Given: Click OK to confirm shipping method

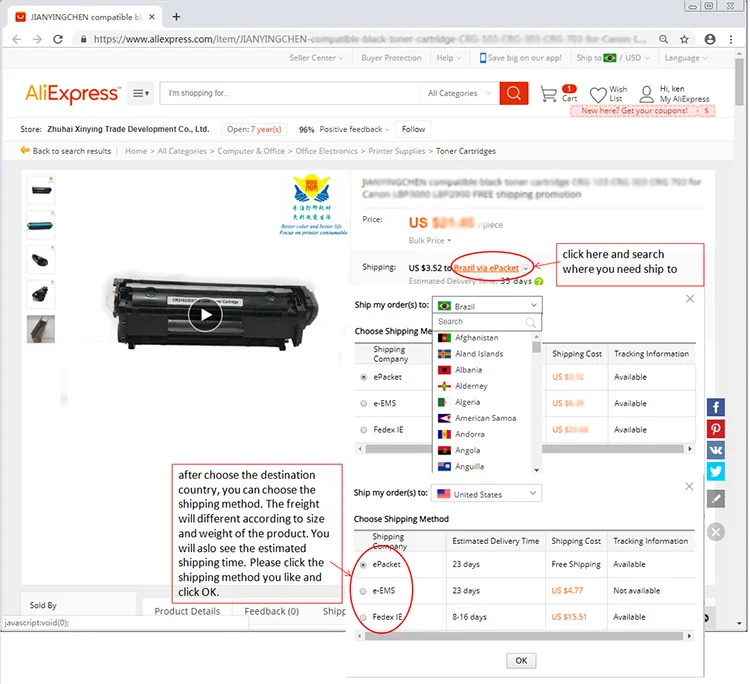Looking at the screenshot, I should [521, 661].
